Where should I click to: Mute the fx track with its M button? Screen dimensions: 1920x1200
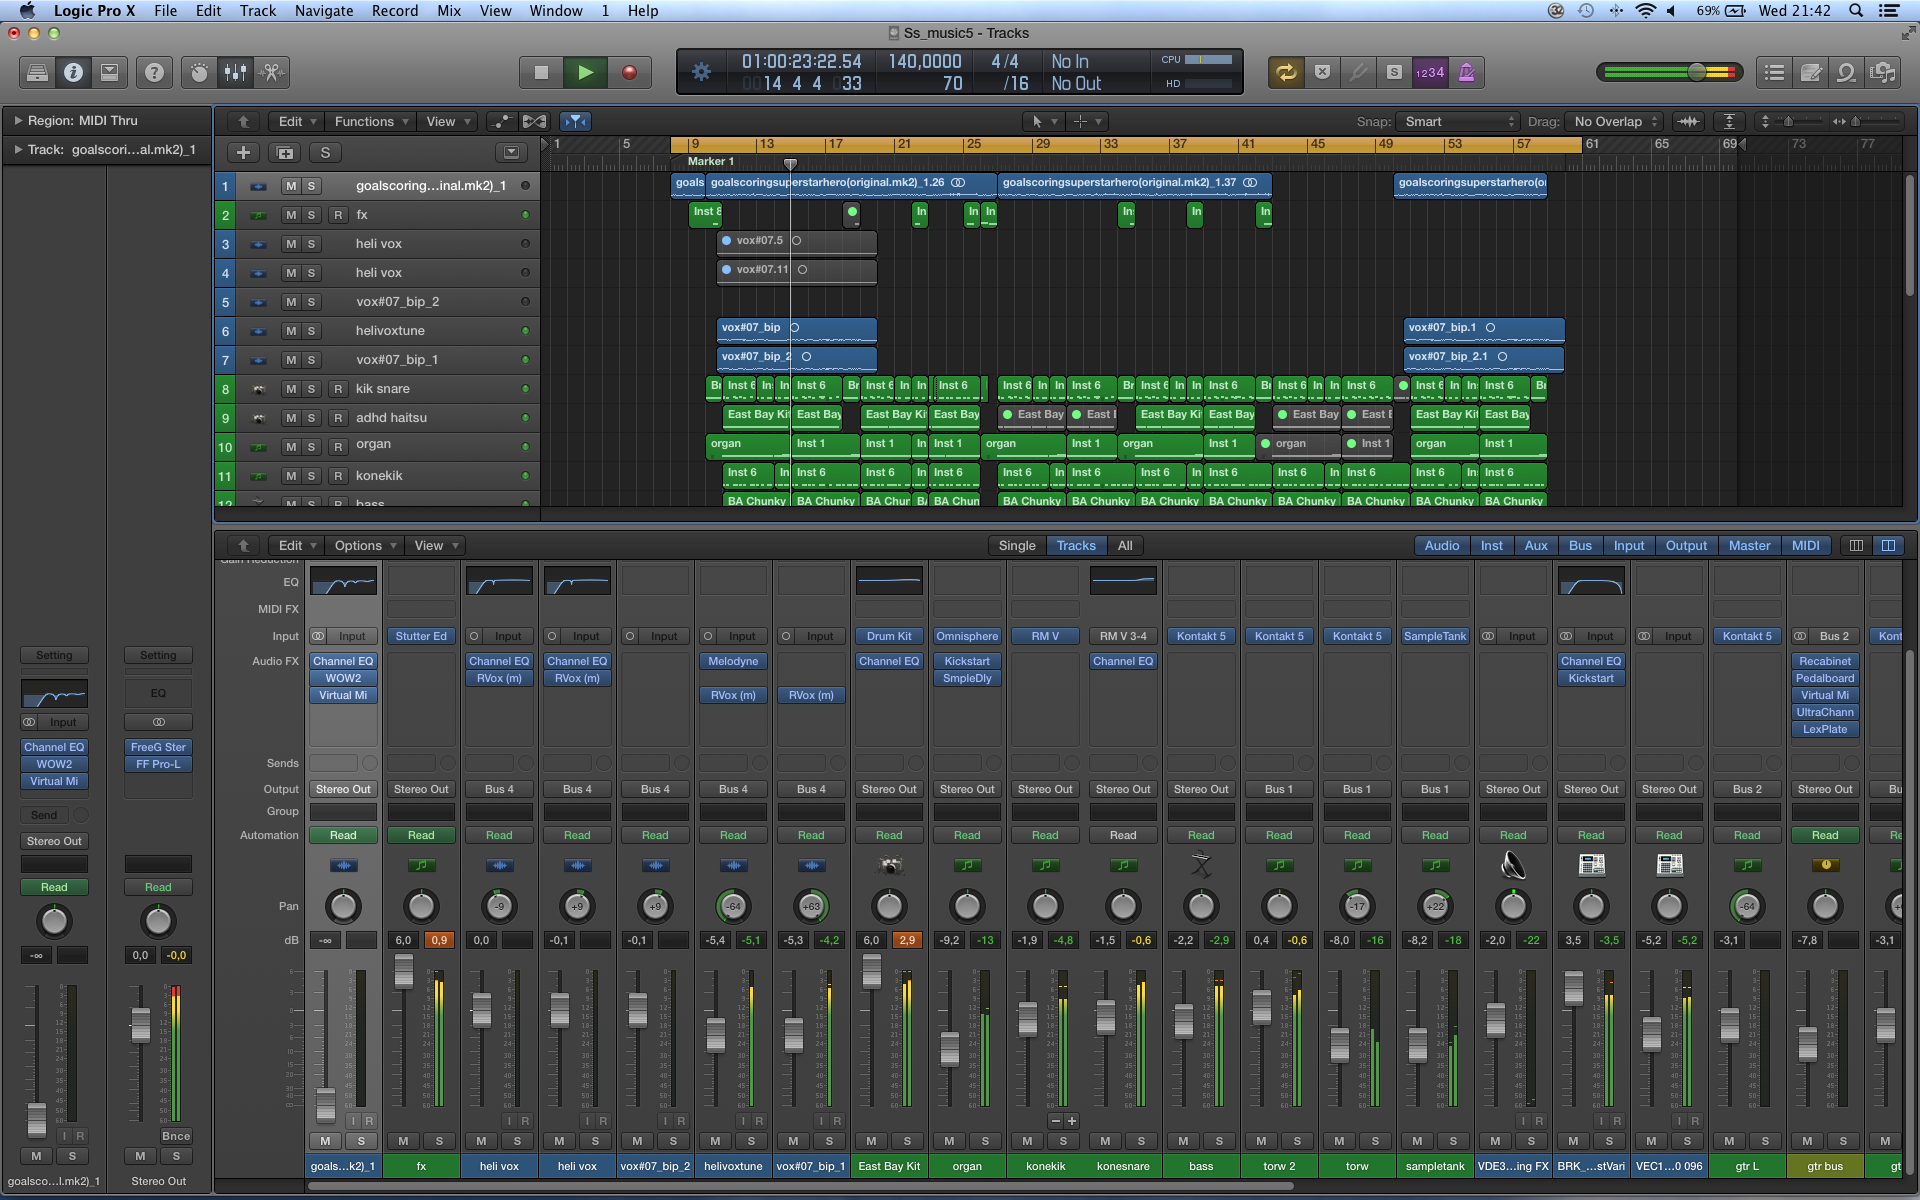292,214
